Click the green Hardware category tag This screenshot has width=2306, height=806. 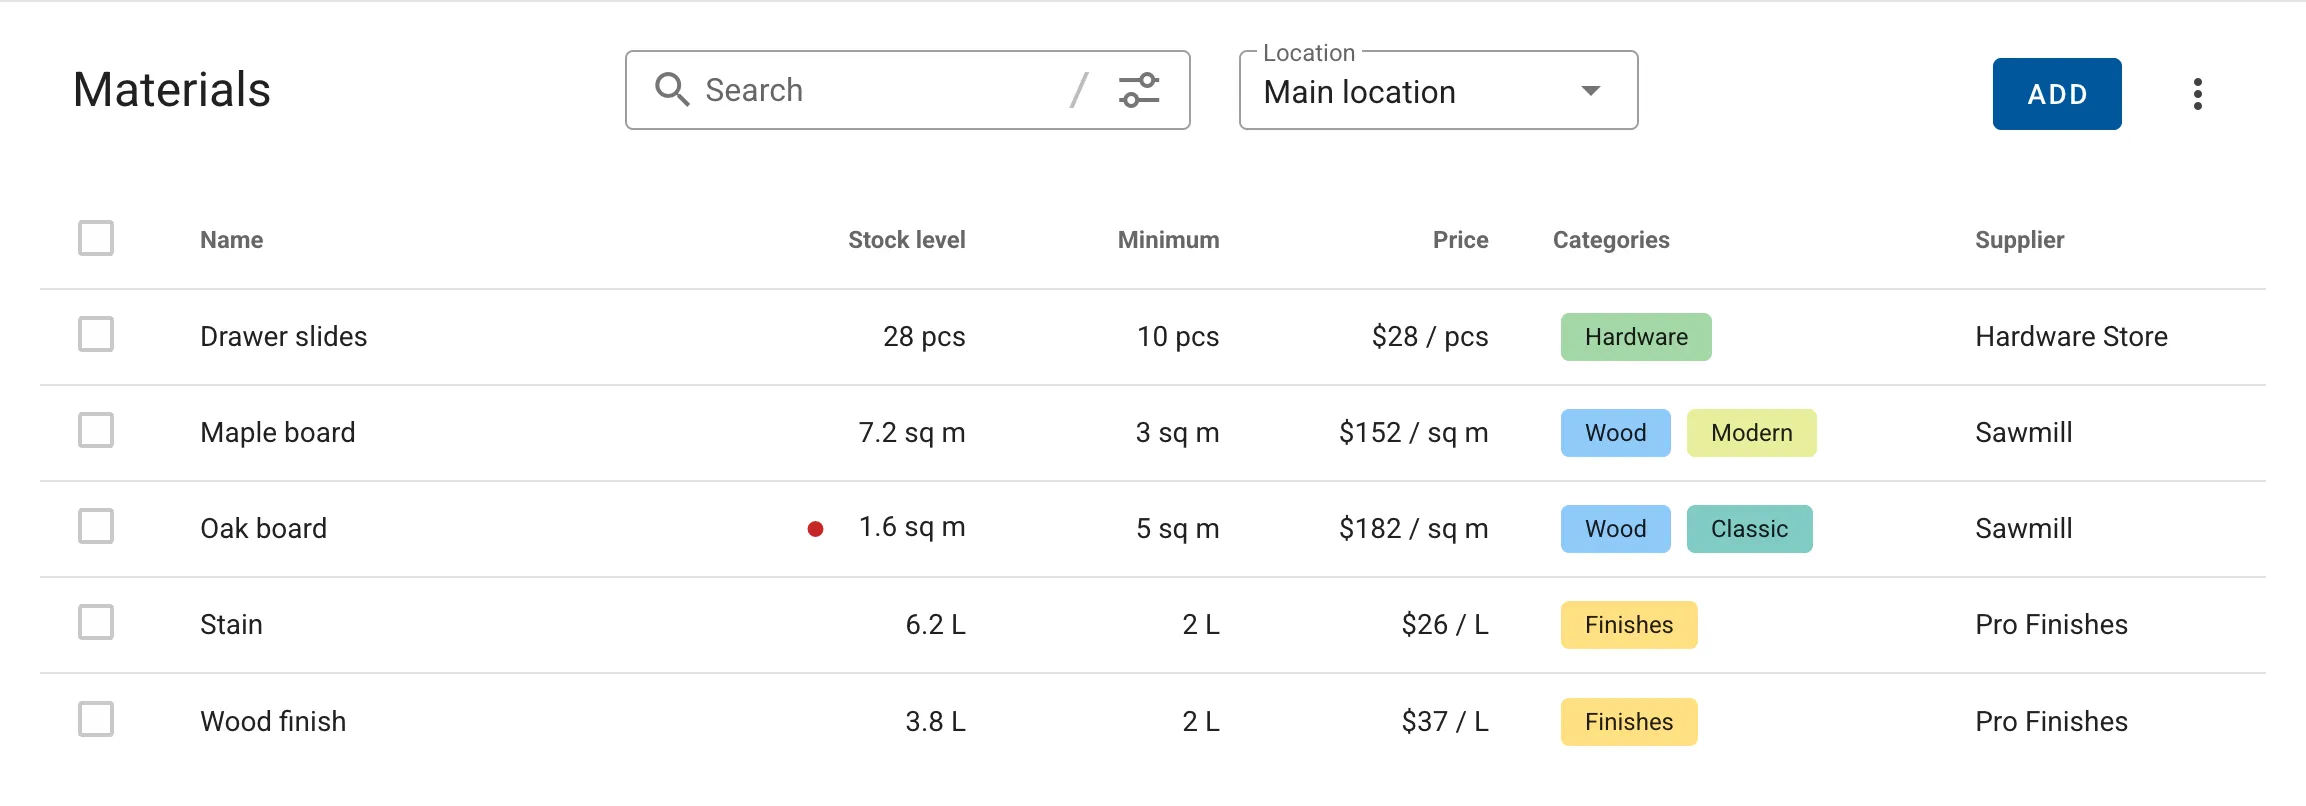(x=1635, y=337)
